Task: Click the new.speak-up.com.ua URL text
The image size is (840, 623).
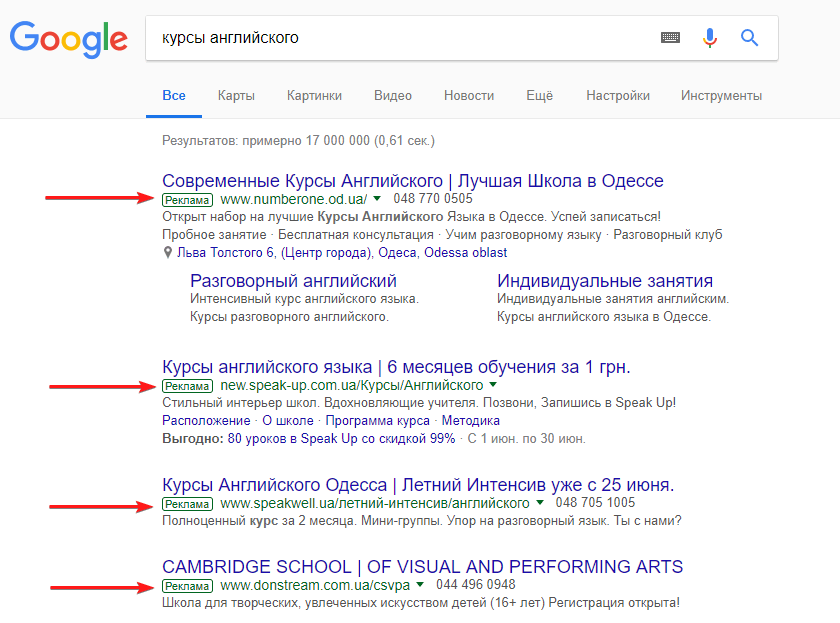Action: point(352,385)
